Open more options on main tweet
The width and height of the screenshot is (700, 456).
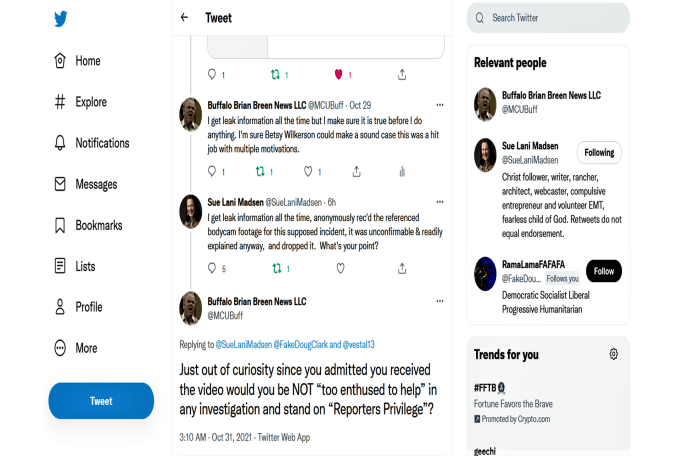coord(439,298)
